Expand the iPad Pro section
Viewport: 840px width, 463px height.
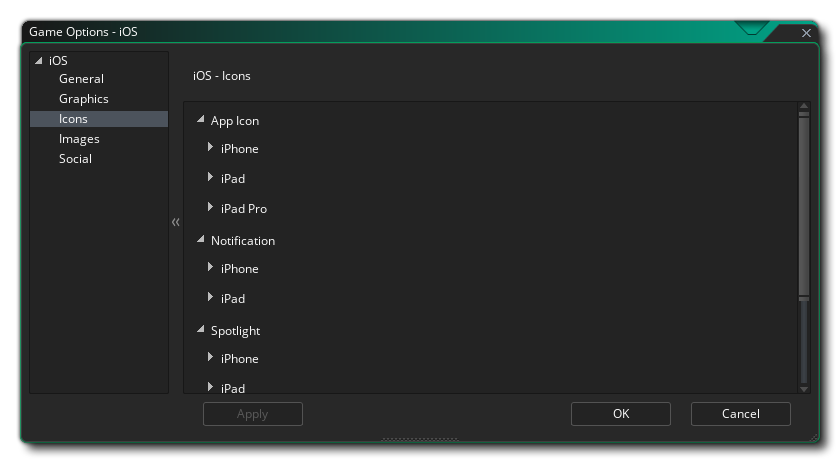pos(211,207)
